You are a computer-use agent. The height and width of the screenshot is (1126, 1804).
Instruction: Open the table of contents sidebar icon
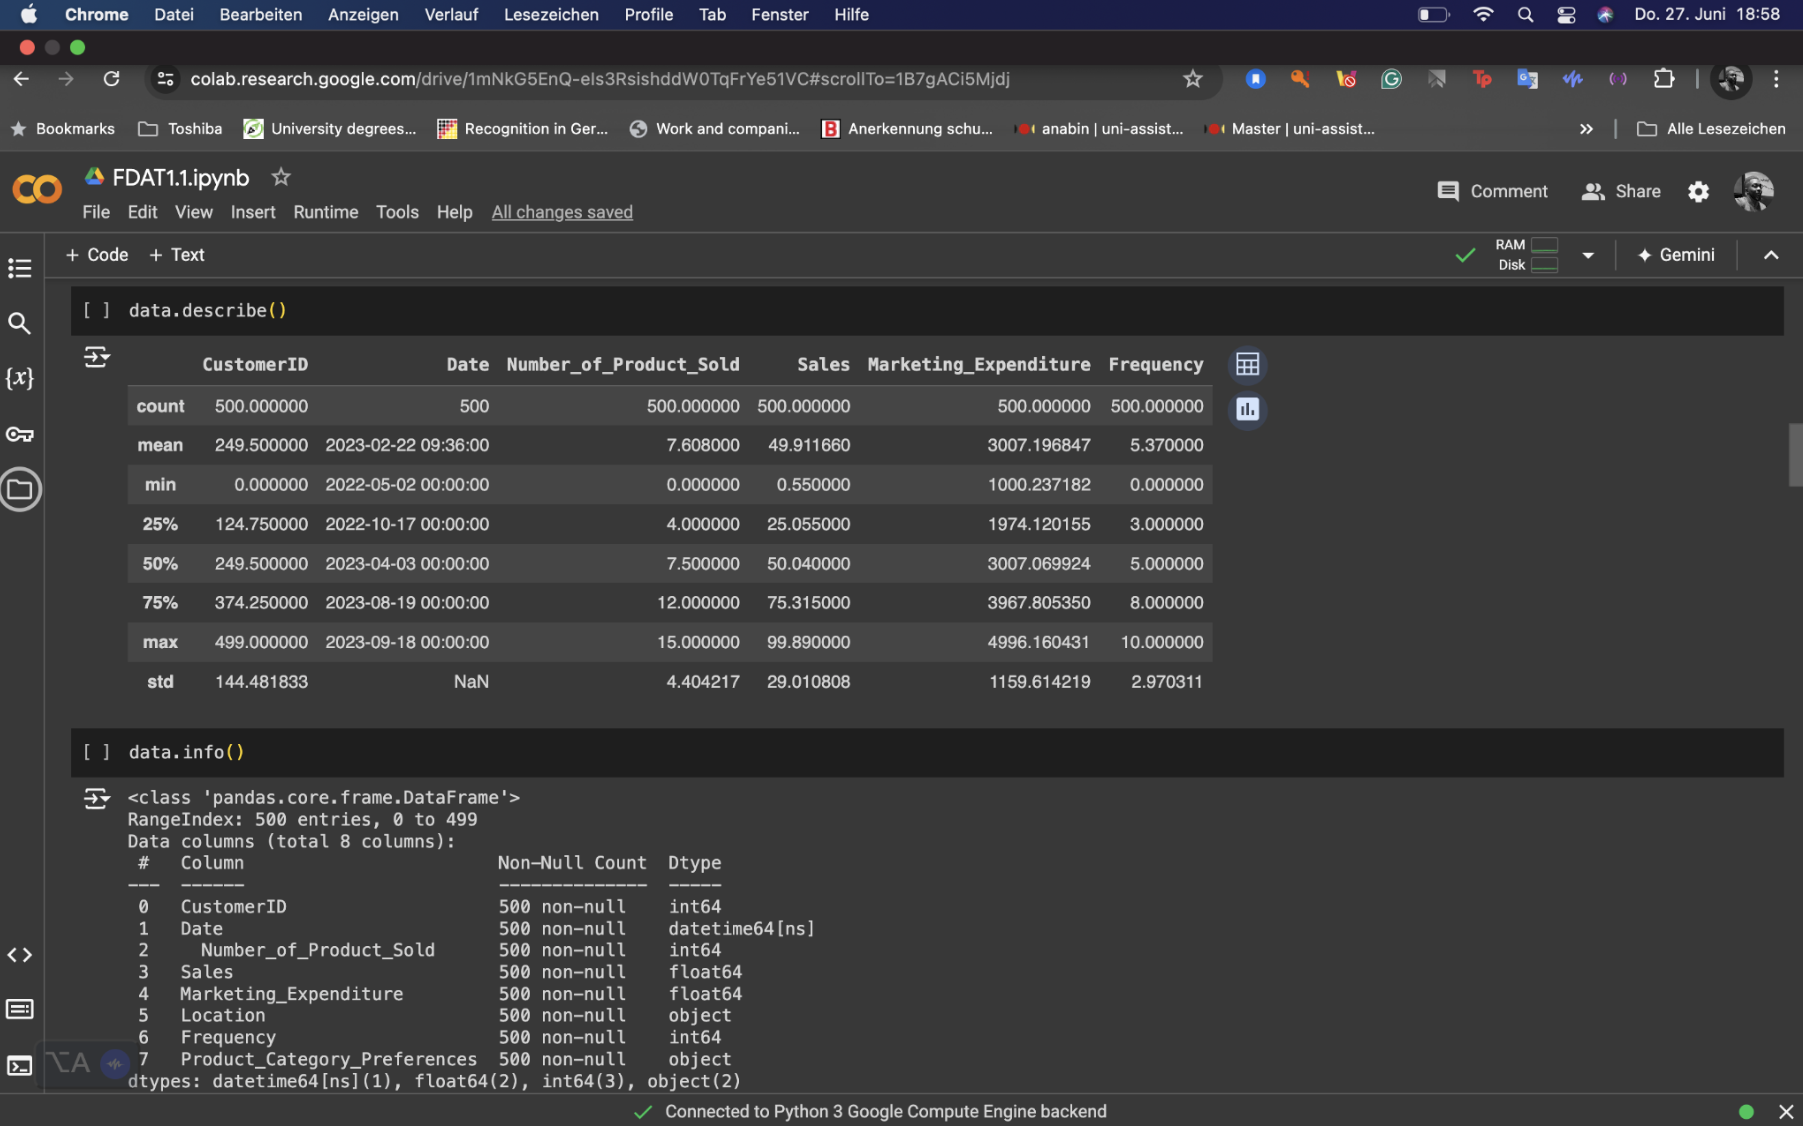click(20, 268)
